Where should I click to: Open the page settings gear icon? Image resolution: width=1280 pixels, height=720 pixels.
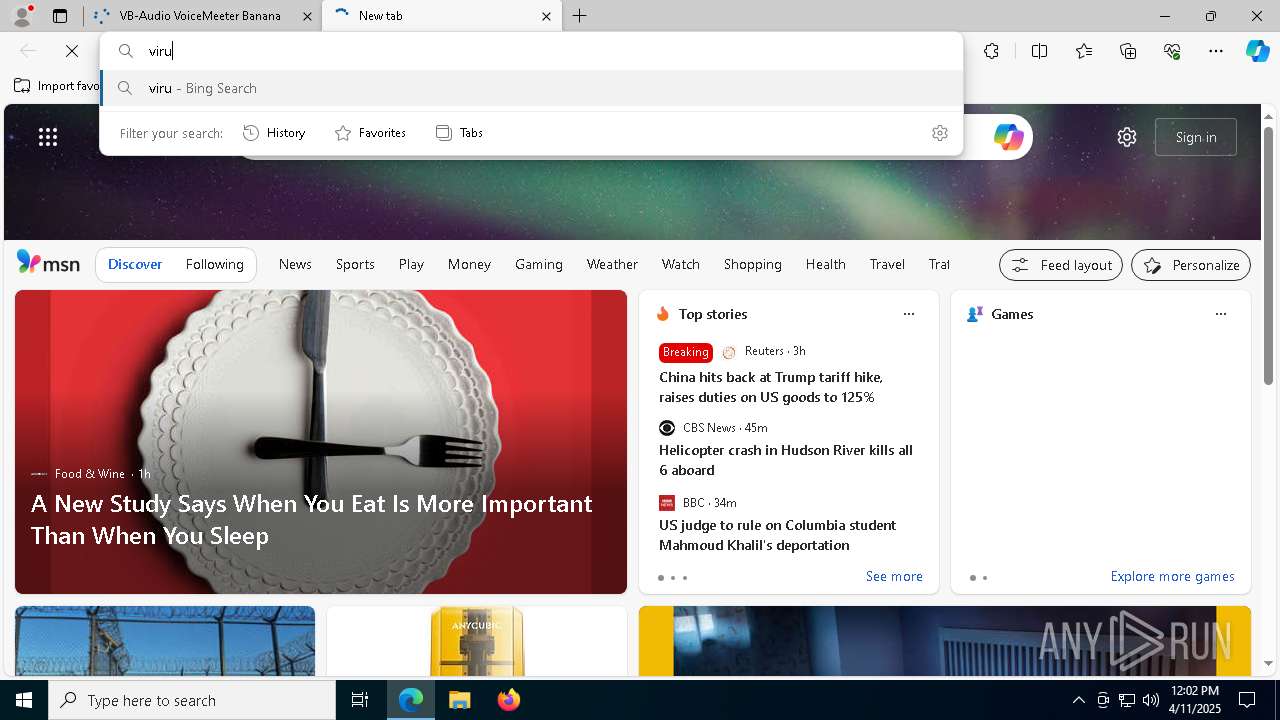tap(1127, 137)
